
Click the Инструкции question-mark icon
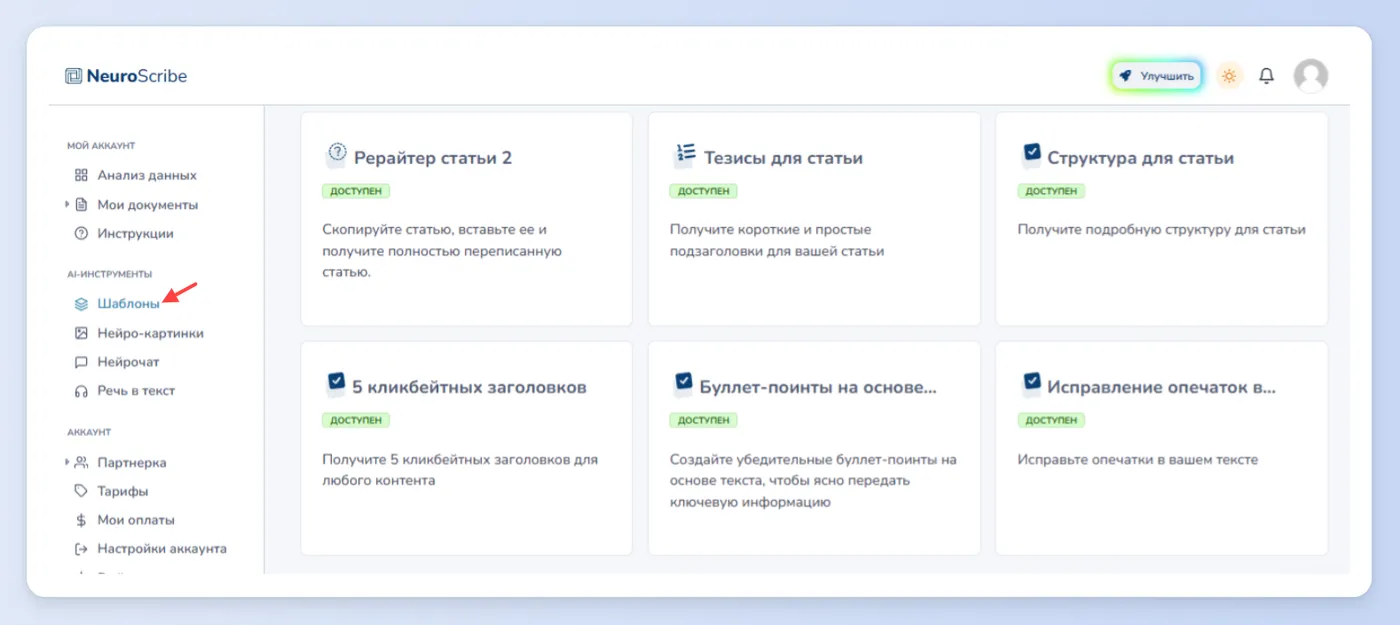pos(82,233)
